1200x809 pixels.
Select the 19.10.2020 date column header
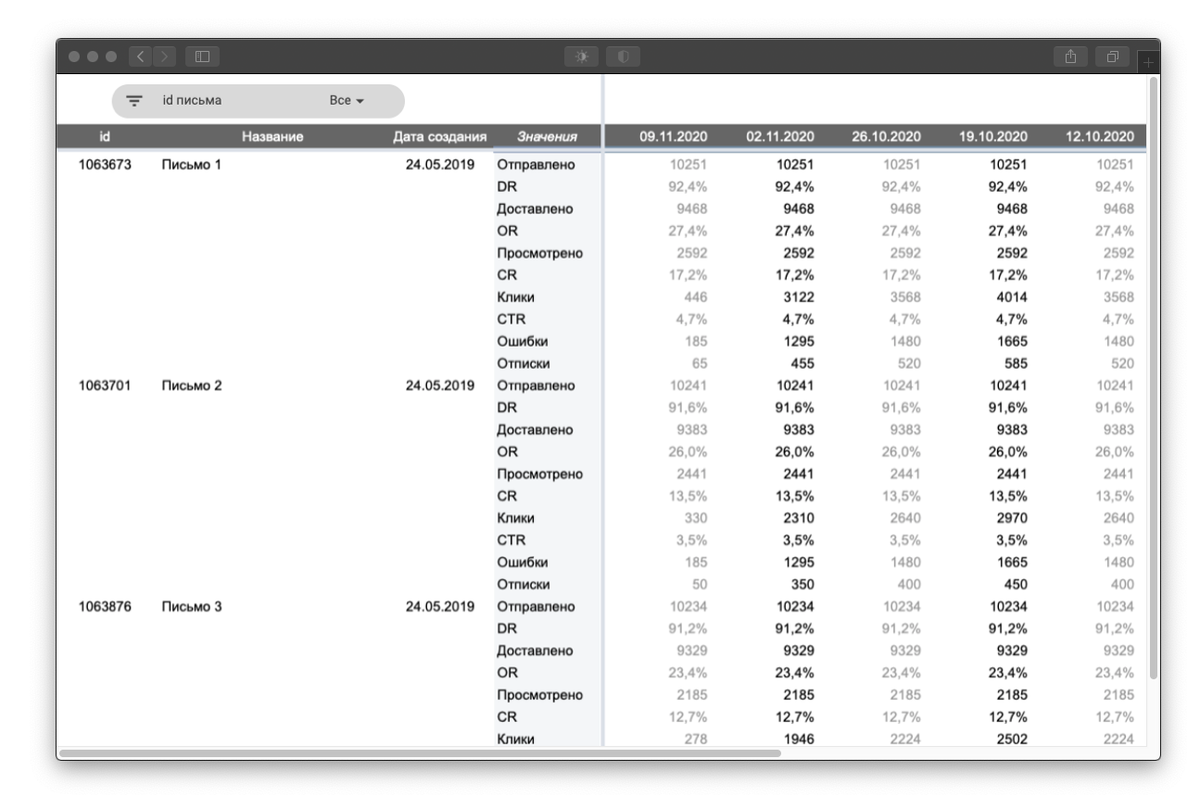[993, 136]
